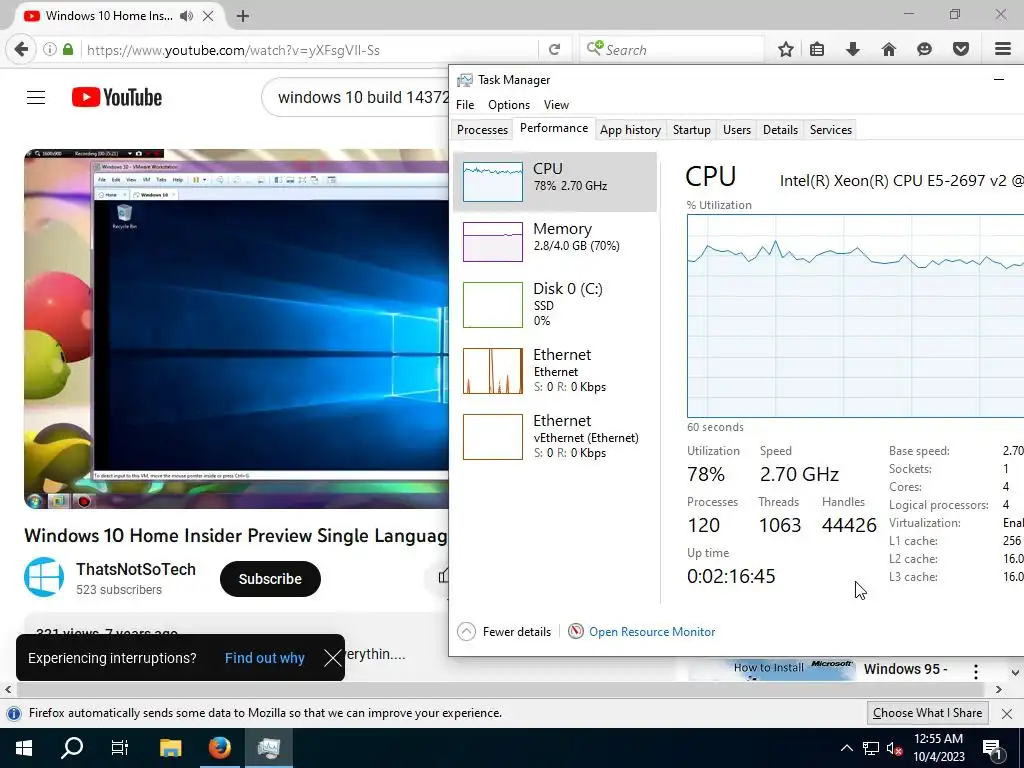Screen dimensions: 1024x768
Task: Open taskbar search magnifier
Action: click(x=72, y=748)
